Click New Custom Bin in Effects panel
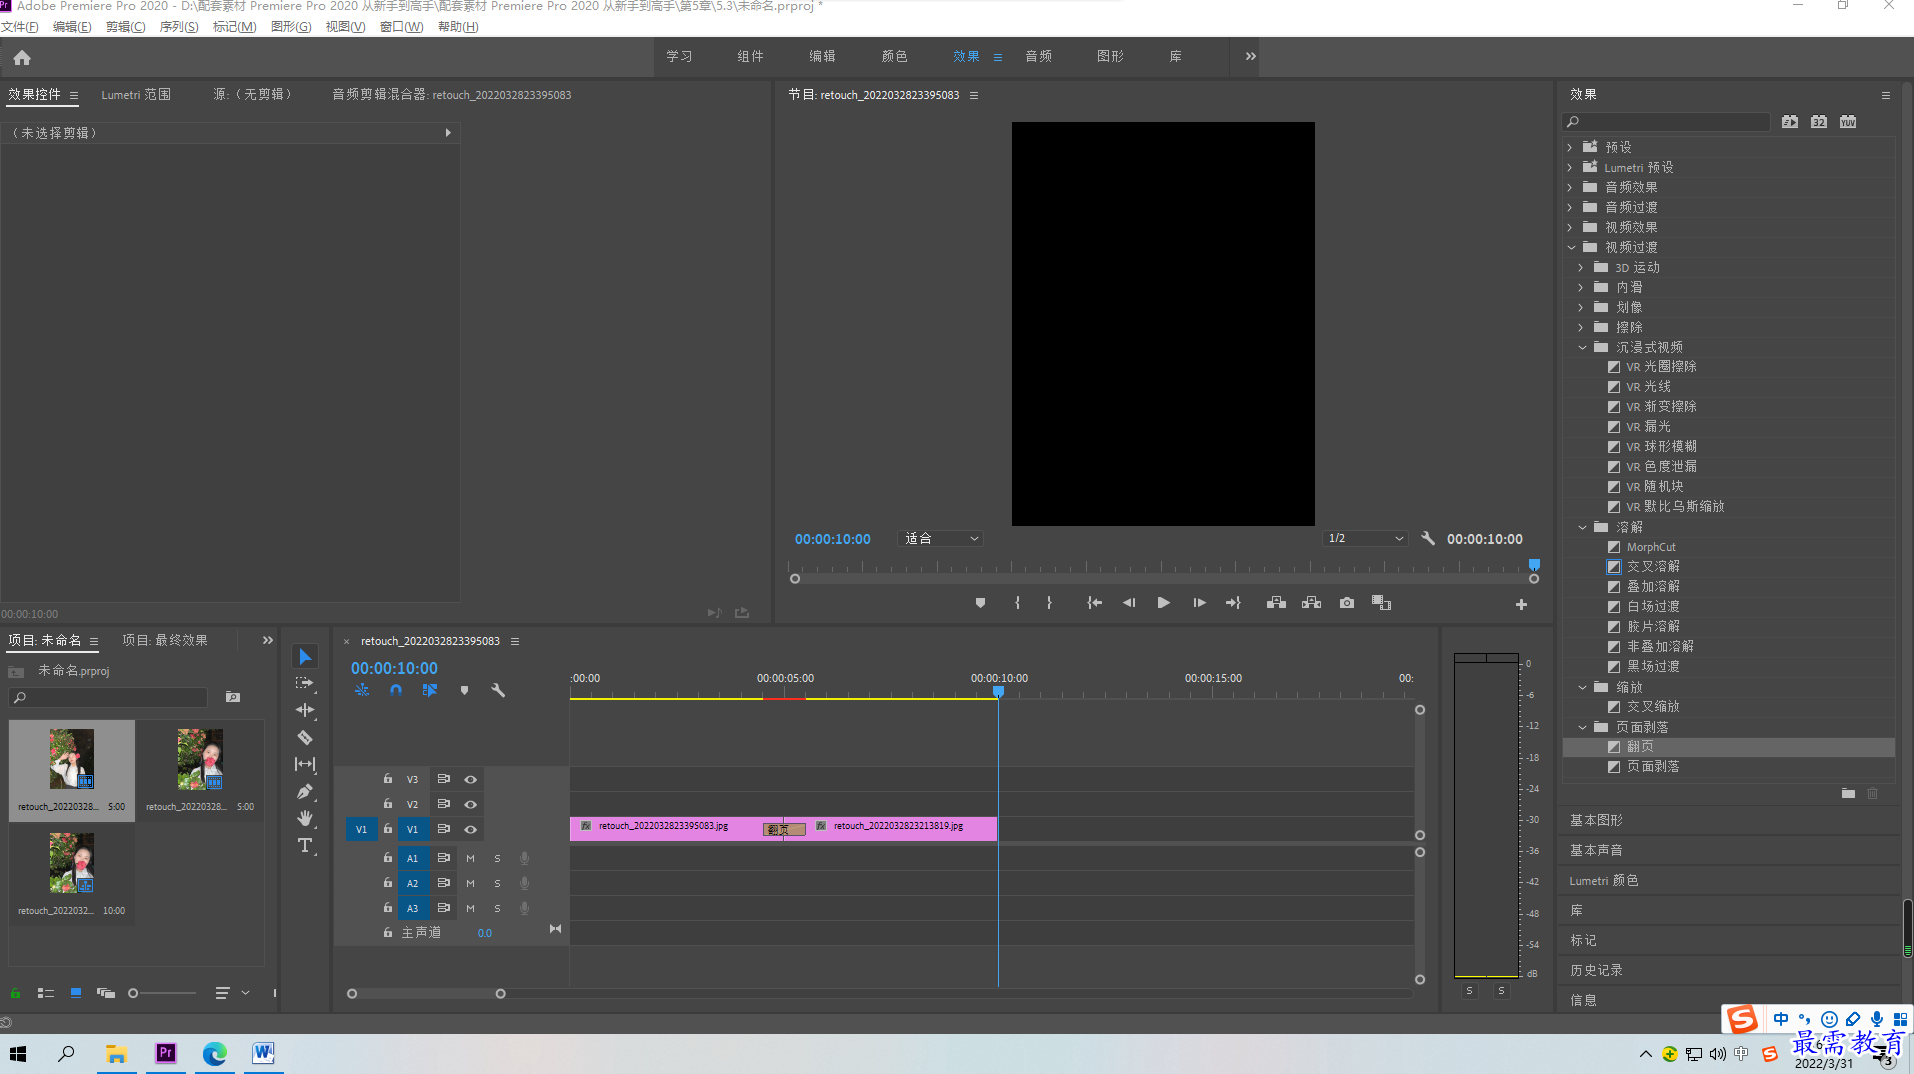The width and height of the screenshot is (1914, 1074). (1848, 794)
